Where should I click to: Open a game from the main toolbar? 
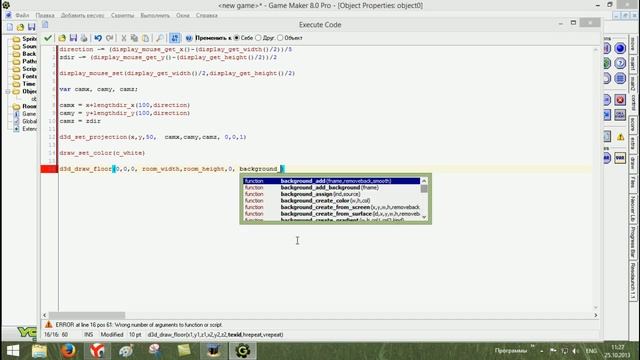click(x=20, y=27)
